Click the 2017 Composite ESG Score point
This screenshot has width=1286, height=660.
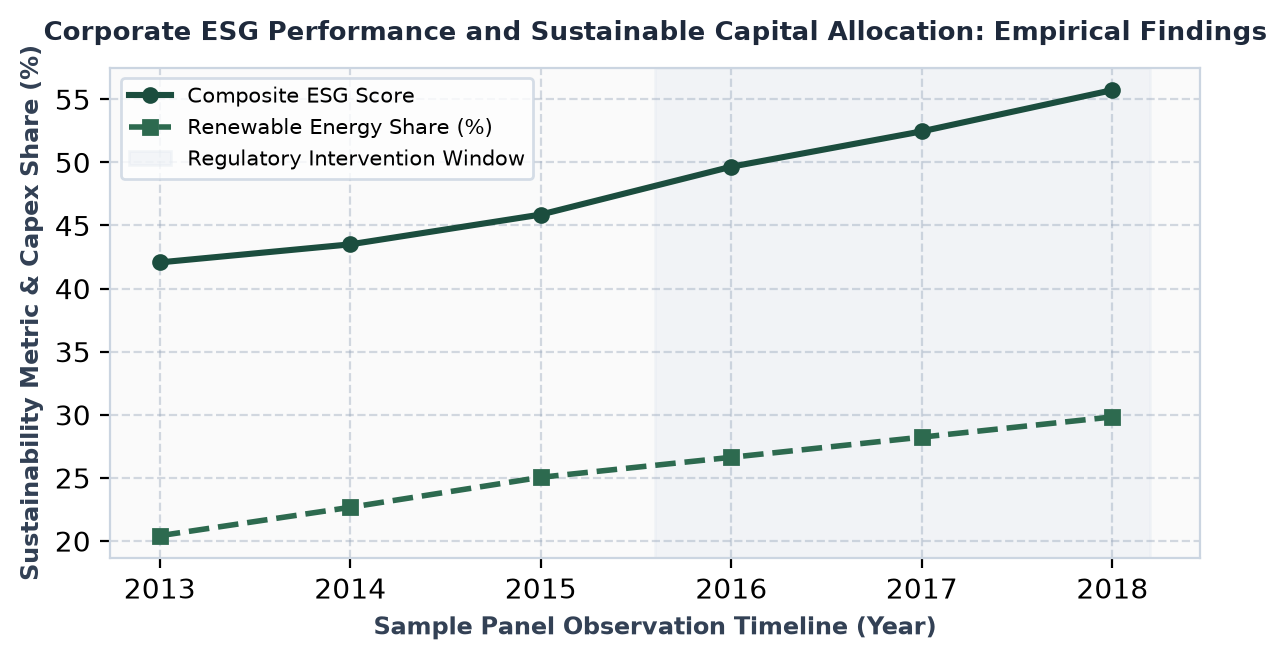coord(922,131)
